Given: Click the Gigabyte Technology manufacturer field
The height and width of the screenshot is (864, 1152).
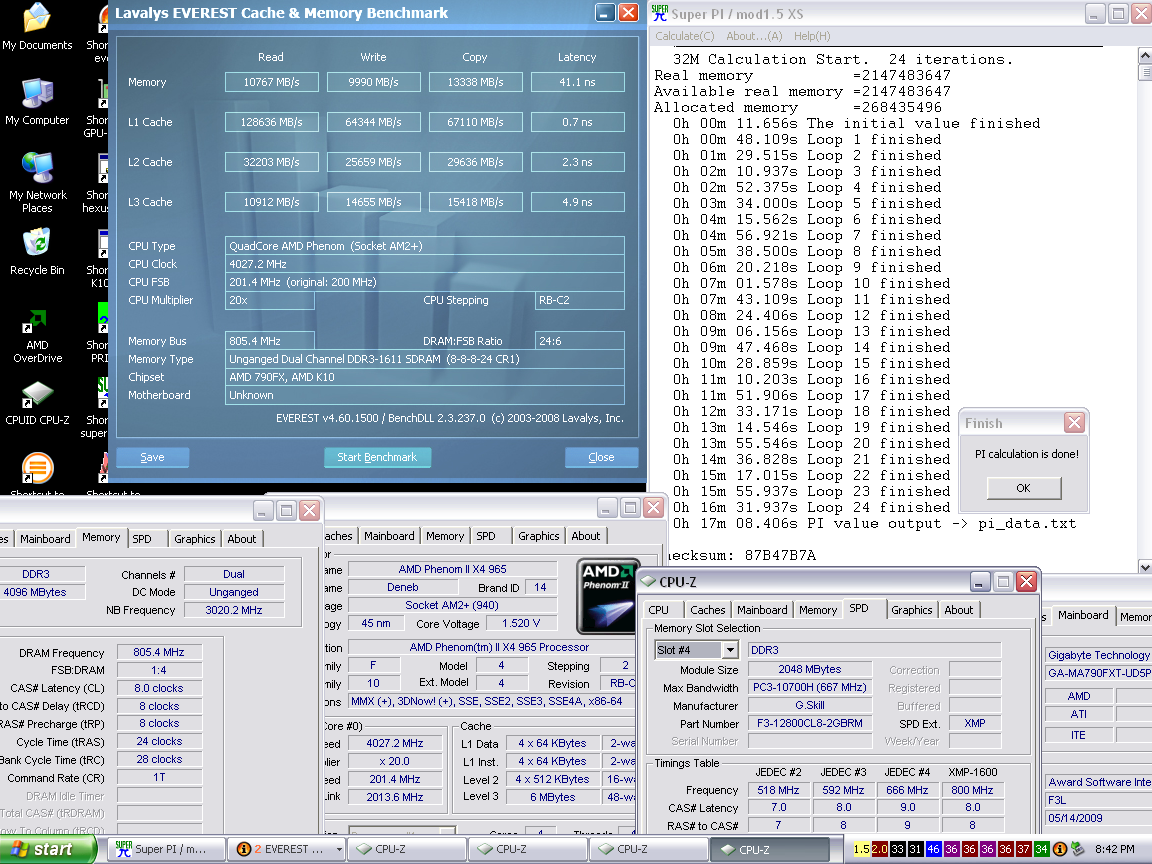Looking at the screenshot, I should click(1098, 655).
